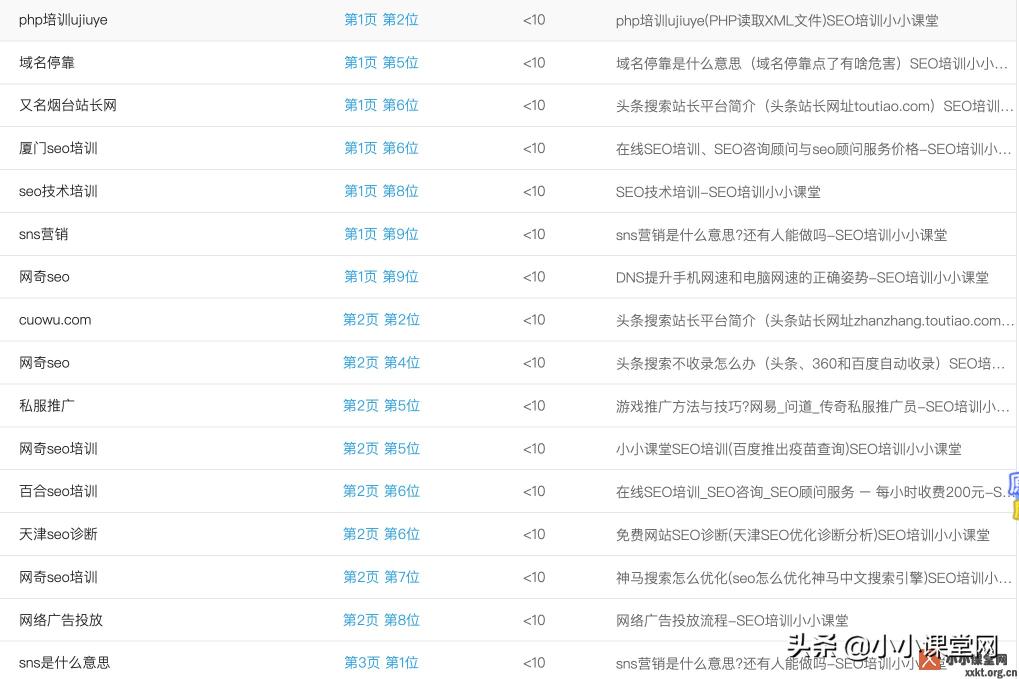Click the <10 value in 域名停靠 row
1019x679 pixels.
(x=534, y=63)
